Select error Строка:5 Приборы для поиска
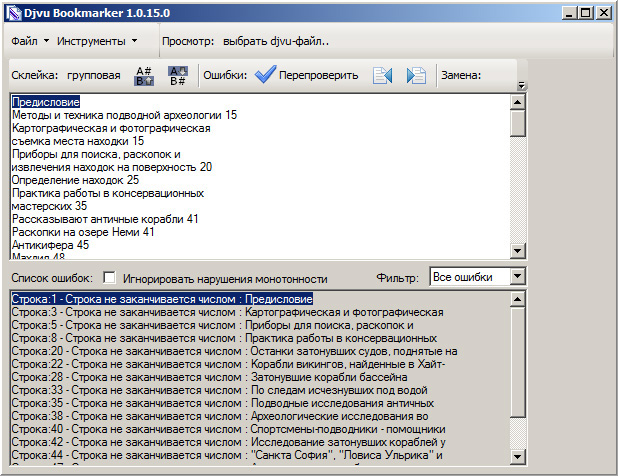 212,325
